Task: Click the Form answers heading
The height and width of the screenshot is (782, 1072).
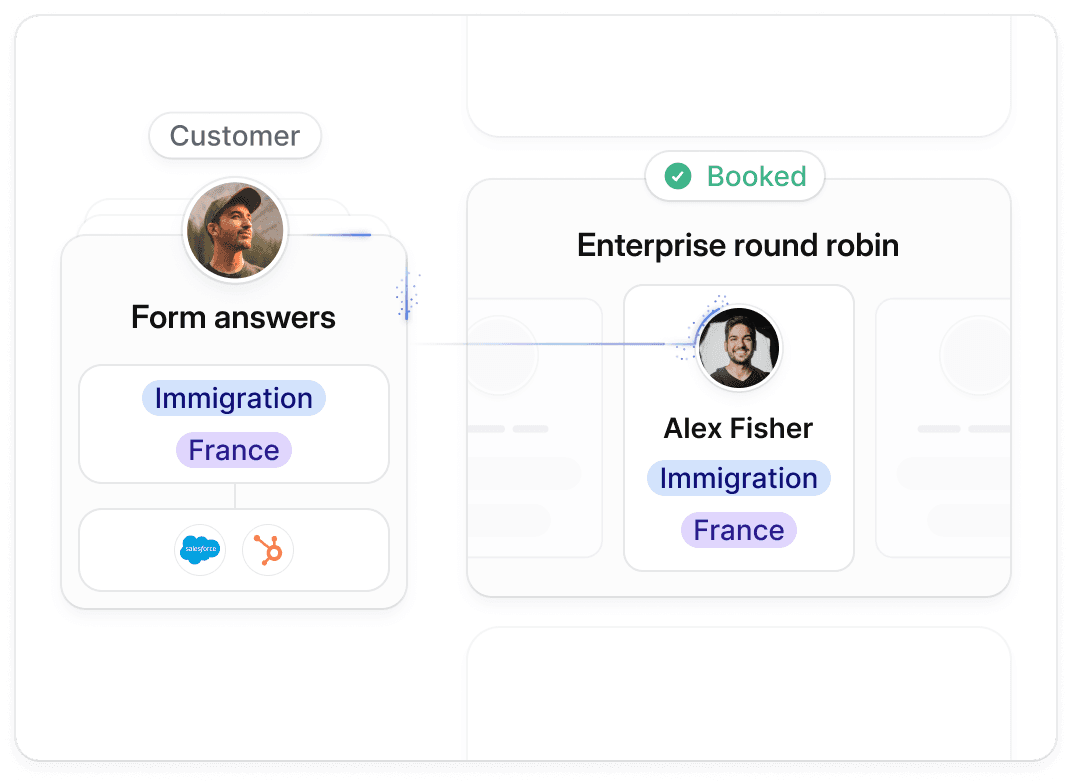Action: coord(234,318)
